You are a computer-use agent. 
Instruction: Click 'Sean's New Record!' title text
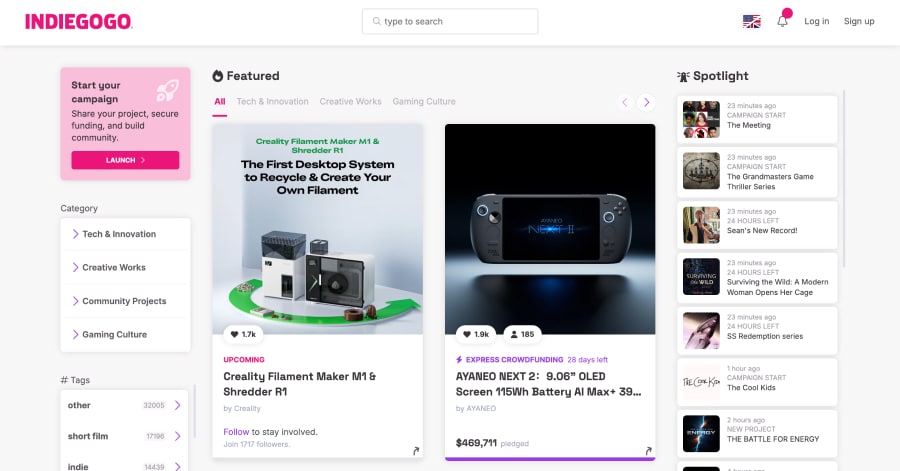click(762, 231)
